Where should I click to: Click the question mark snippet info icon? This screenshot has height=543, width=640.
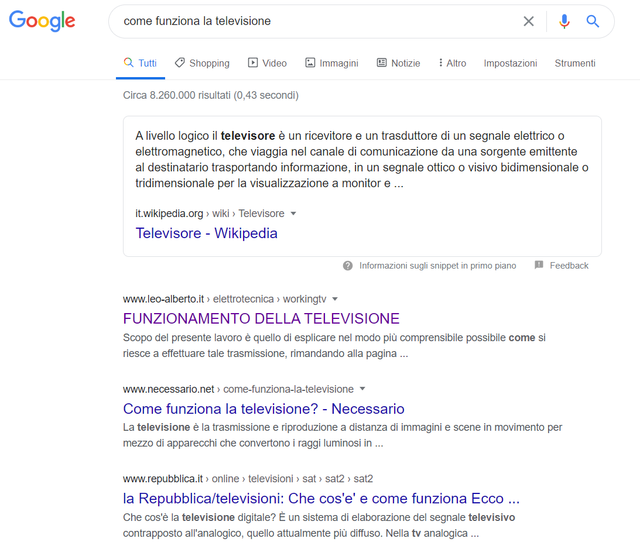click(x=348, y=266)
